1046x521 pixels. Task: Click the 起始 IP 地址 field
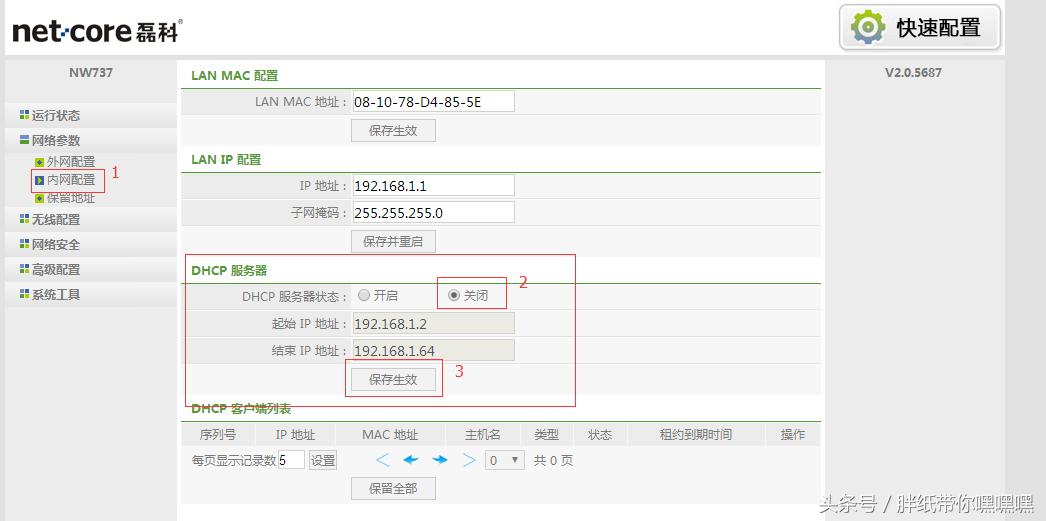point(433,324)
